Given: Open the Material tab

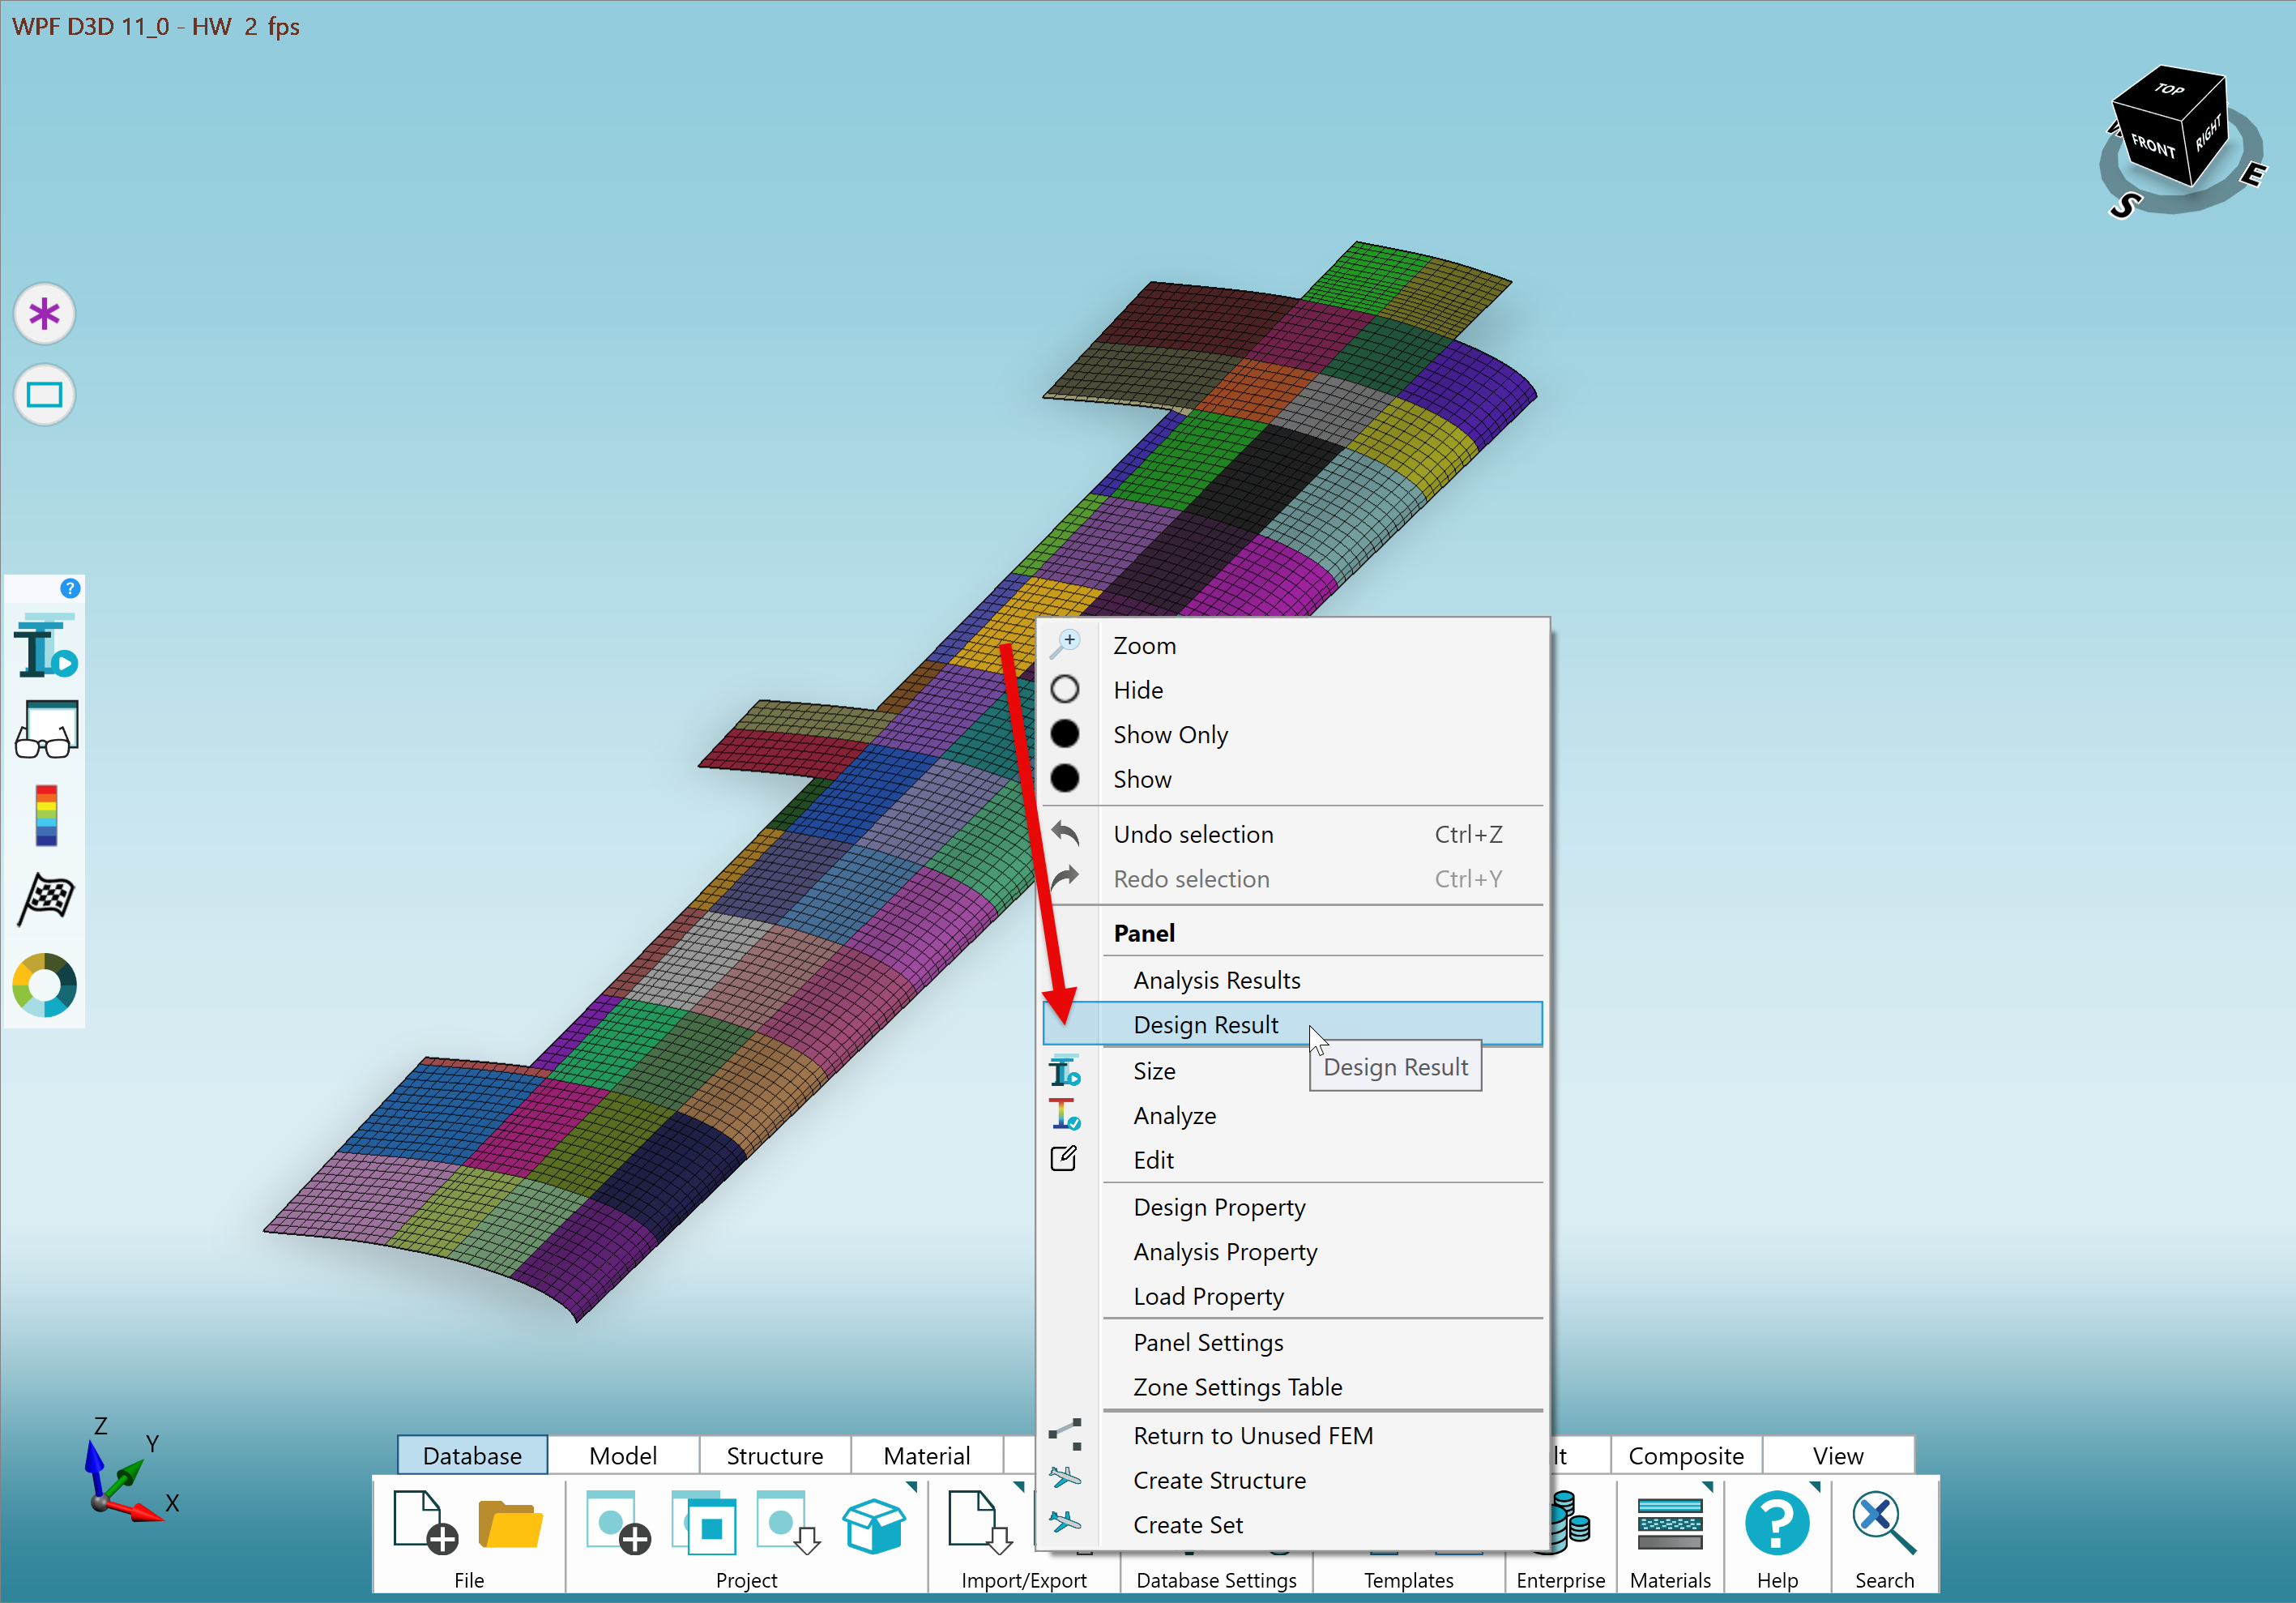Looking at the screenshot, I should pos(927,1455).
